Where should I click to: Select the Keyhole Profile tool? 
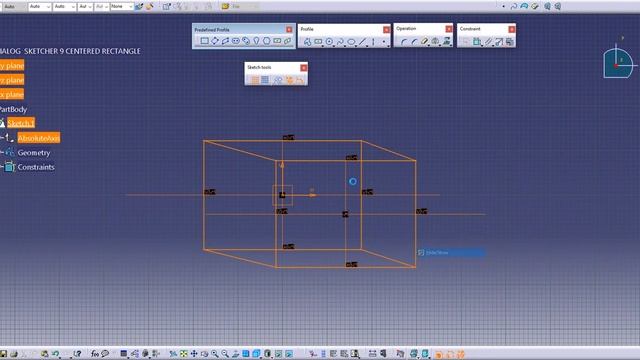(256, 41)
